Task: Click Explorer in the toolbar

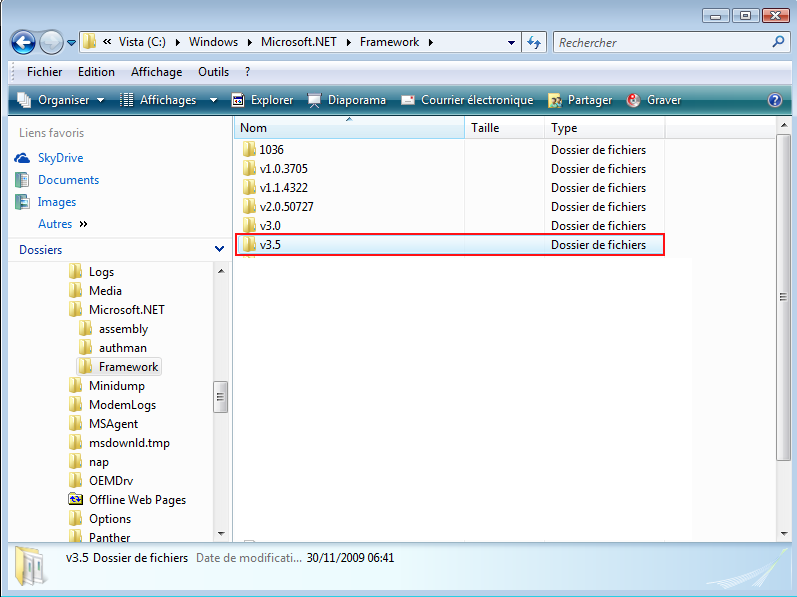Action: pyautogui.click(x=262, y=100)
